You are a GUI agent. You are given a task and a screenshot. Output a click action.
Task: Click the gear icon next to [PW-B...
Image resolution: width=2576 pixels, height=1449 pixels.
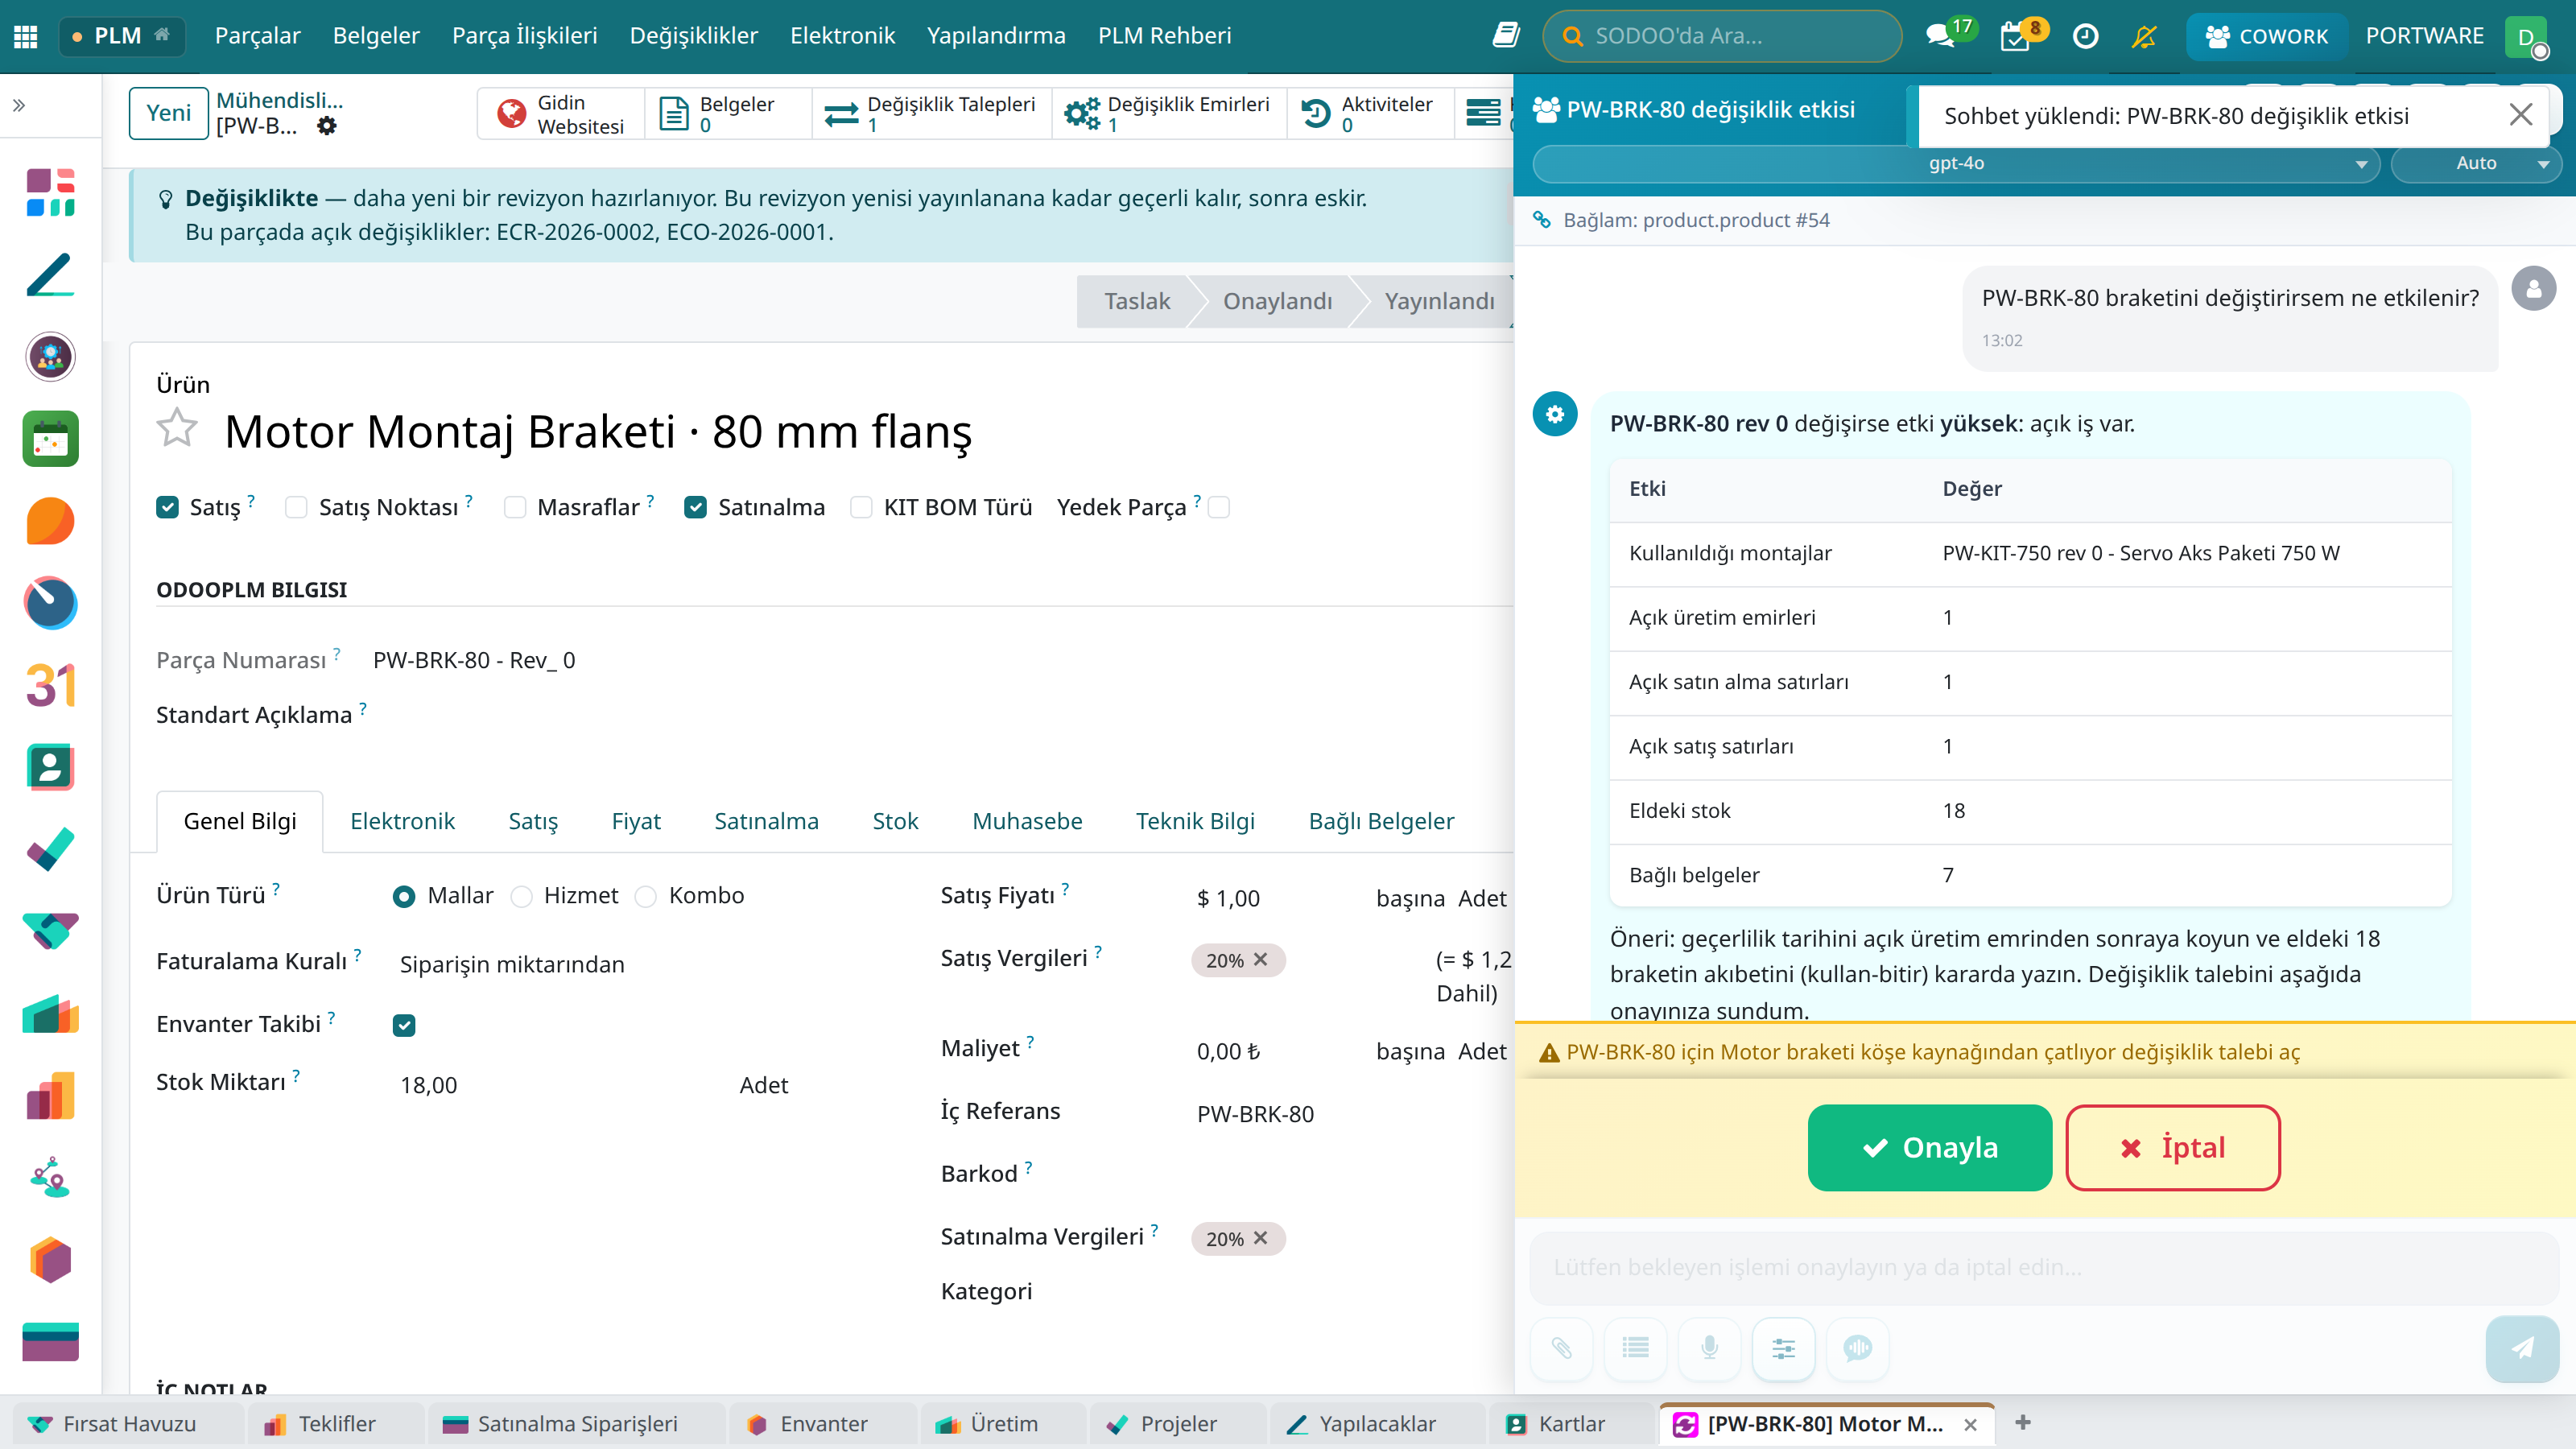point(327,126)
